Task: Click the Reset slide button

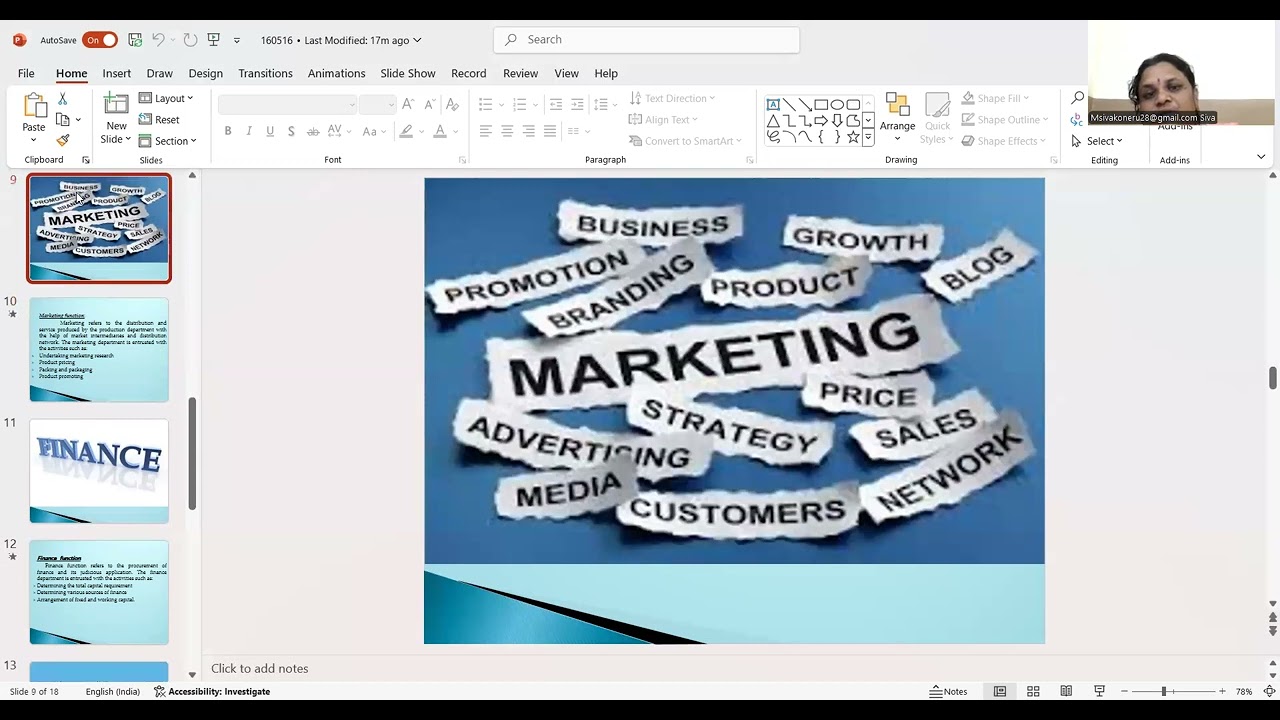Action: point(160,120)
